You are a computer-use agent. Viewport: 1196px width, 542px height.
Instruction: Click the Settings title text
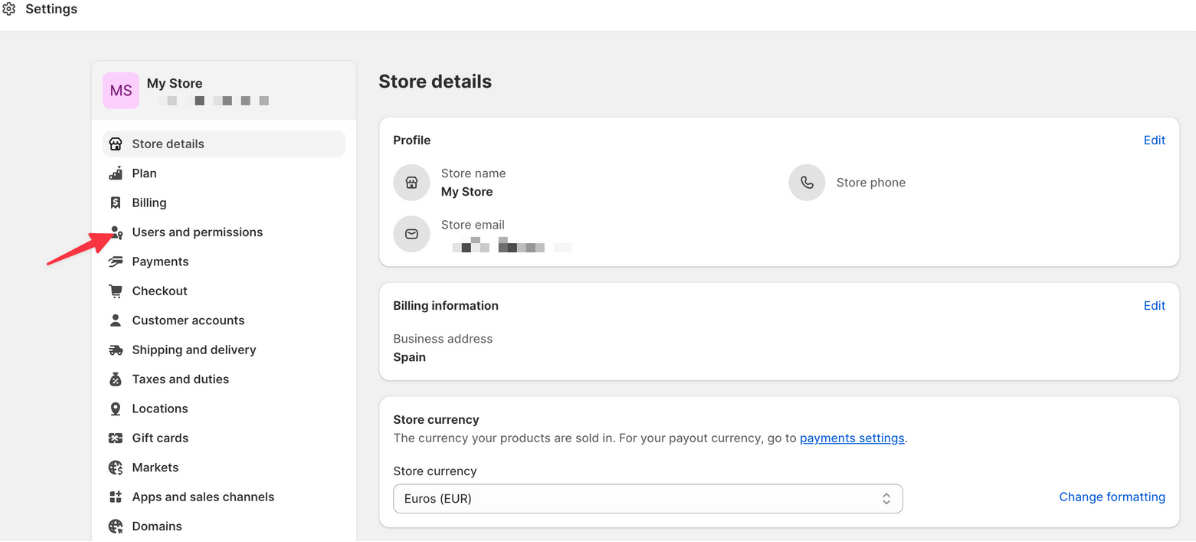coord(51,10)
